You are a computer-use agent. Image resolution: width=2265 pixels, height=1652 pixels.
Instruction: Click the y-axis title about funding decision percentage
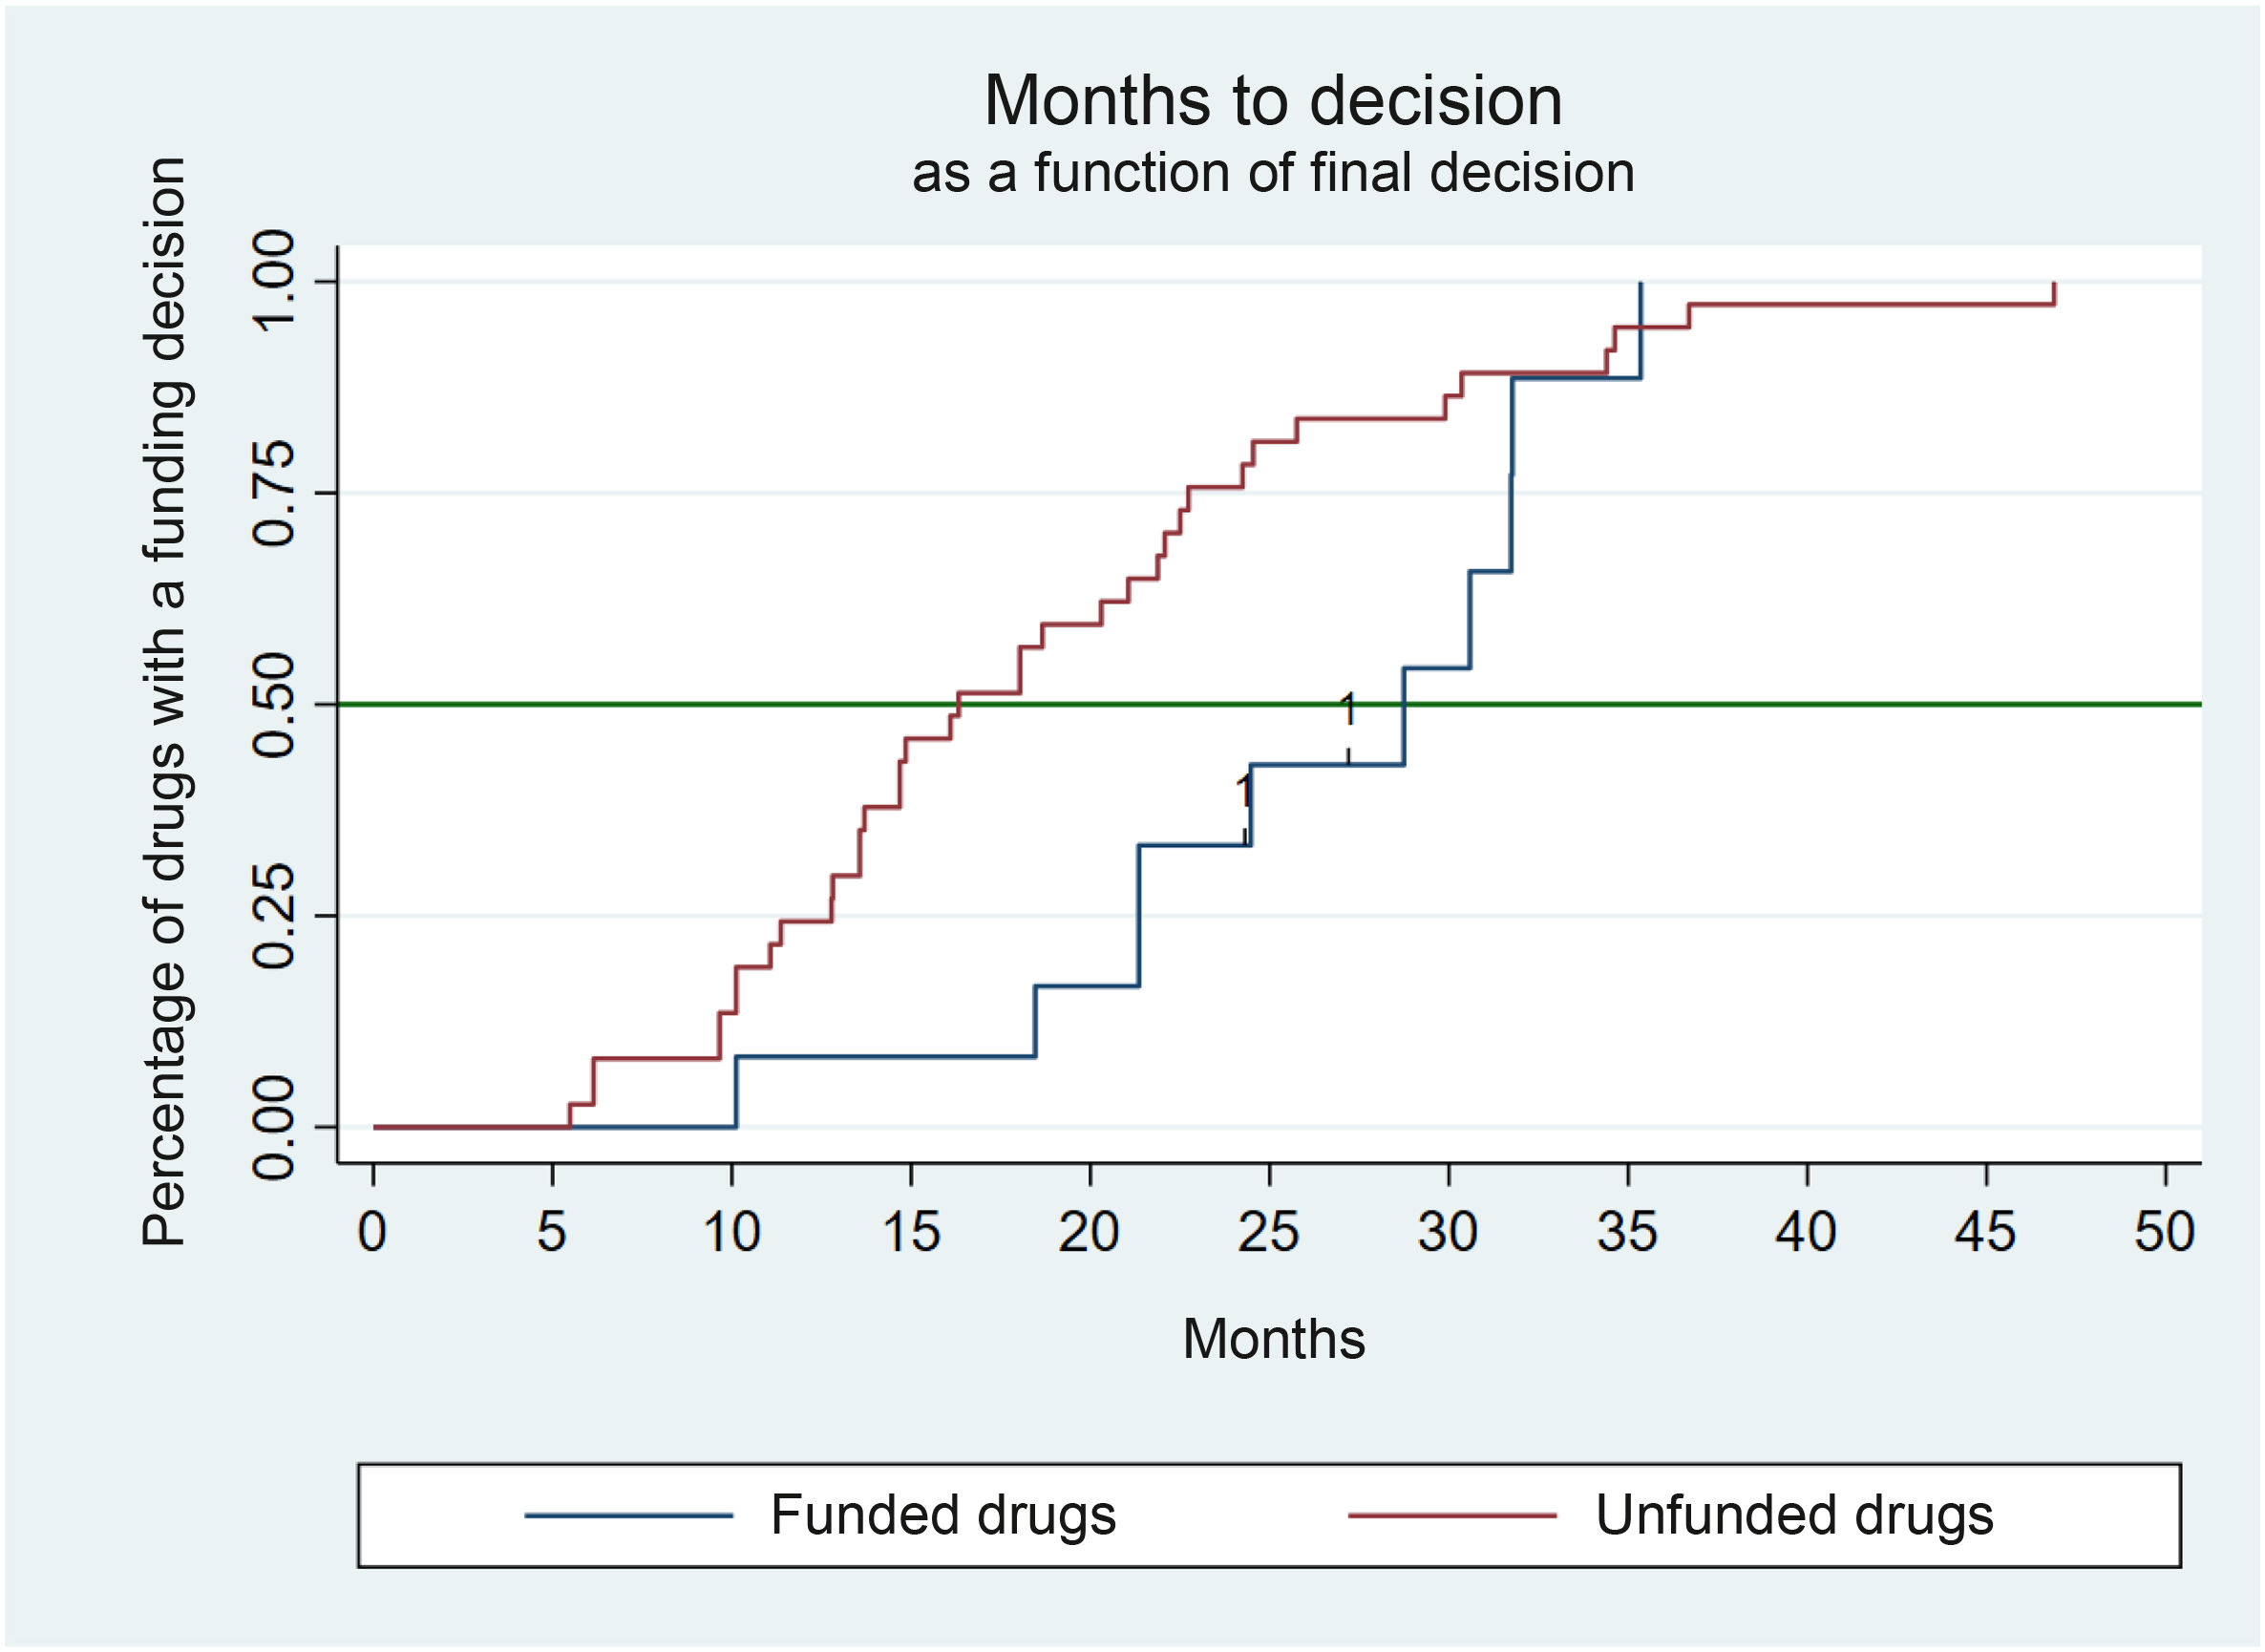click(165, 702)
